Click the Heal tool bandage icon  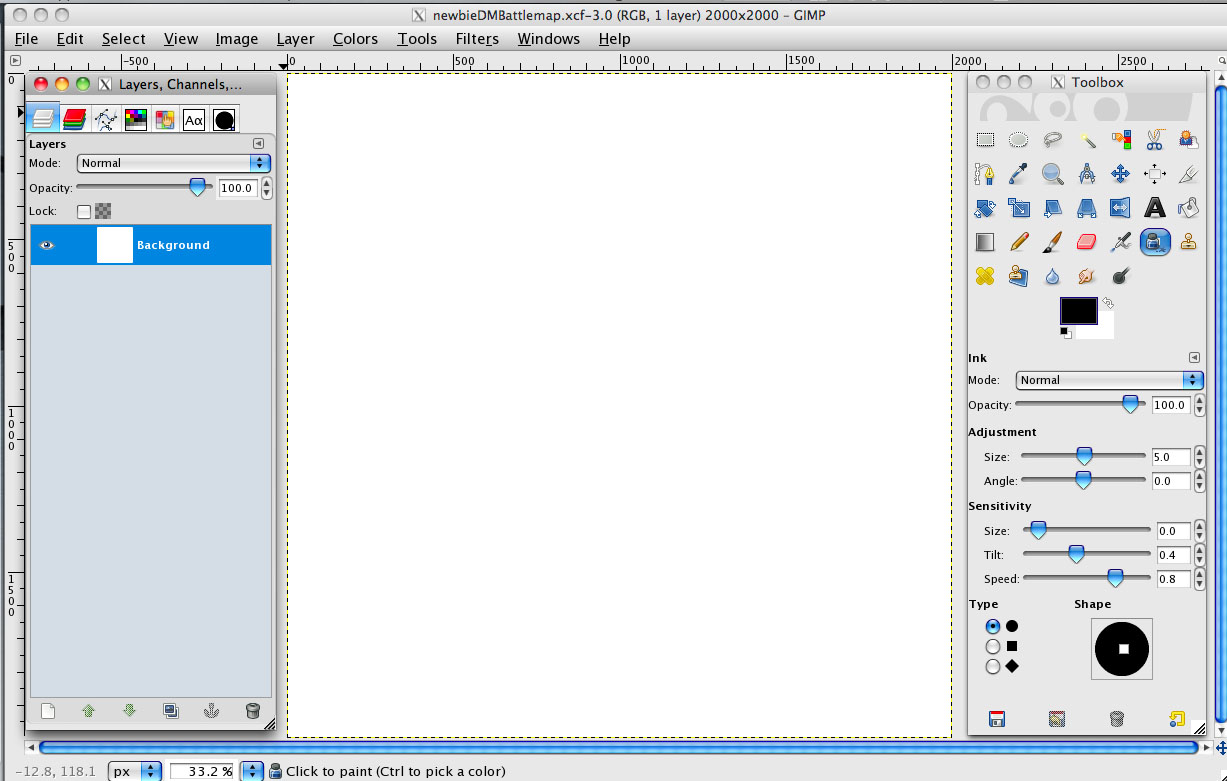tap(985, 276)
